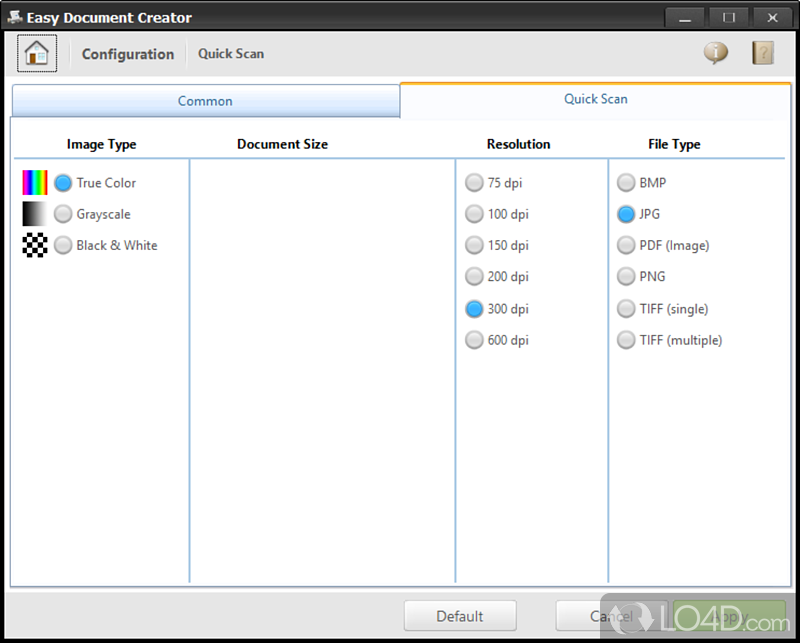Set file type to PNG

[626, 277]
